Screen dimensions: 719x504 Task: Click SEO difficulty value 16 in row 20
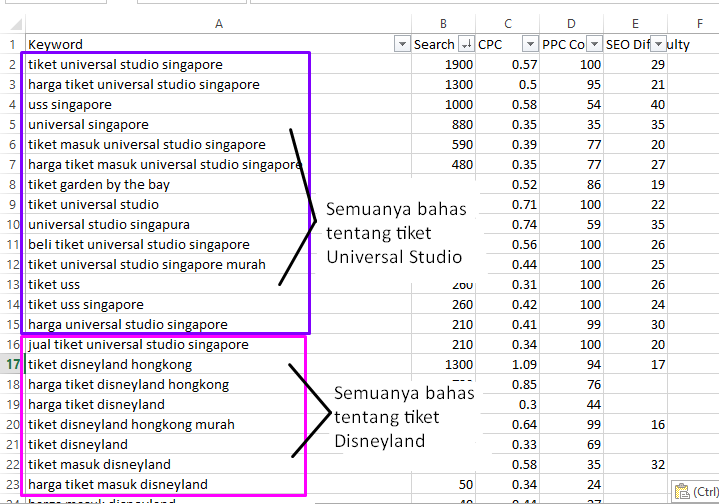tap(635, 425)
